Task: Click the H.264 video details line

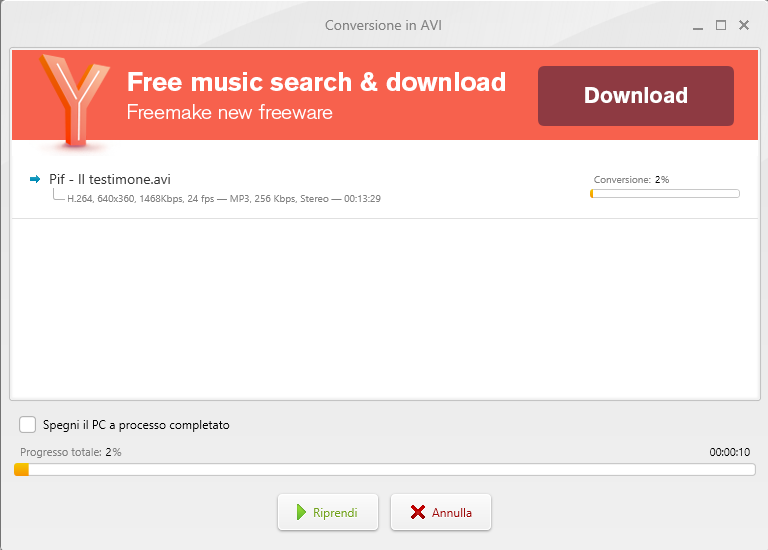Action: click(x=224, y=199)
